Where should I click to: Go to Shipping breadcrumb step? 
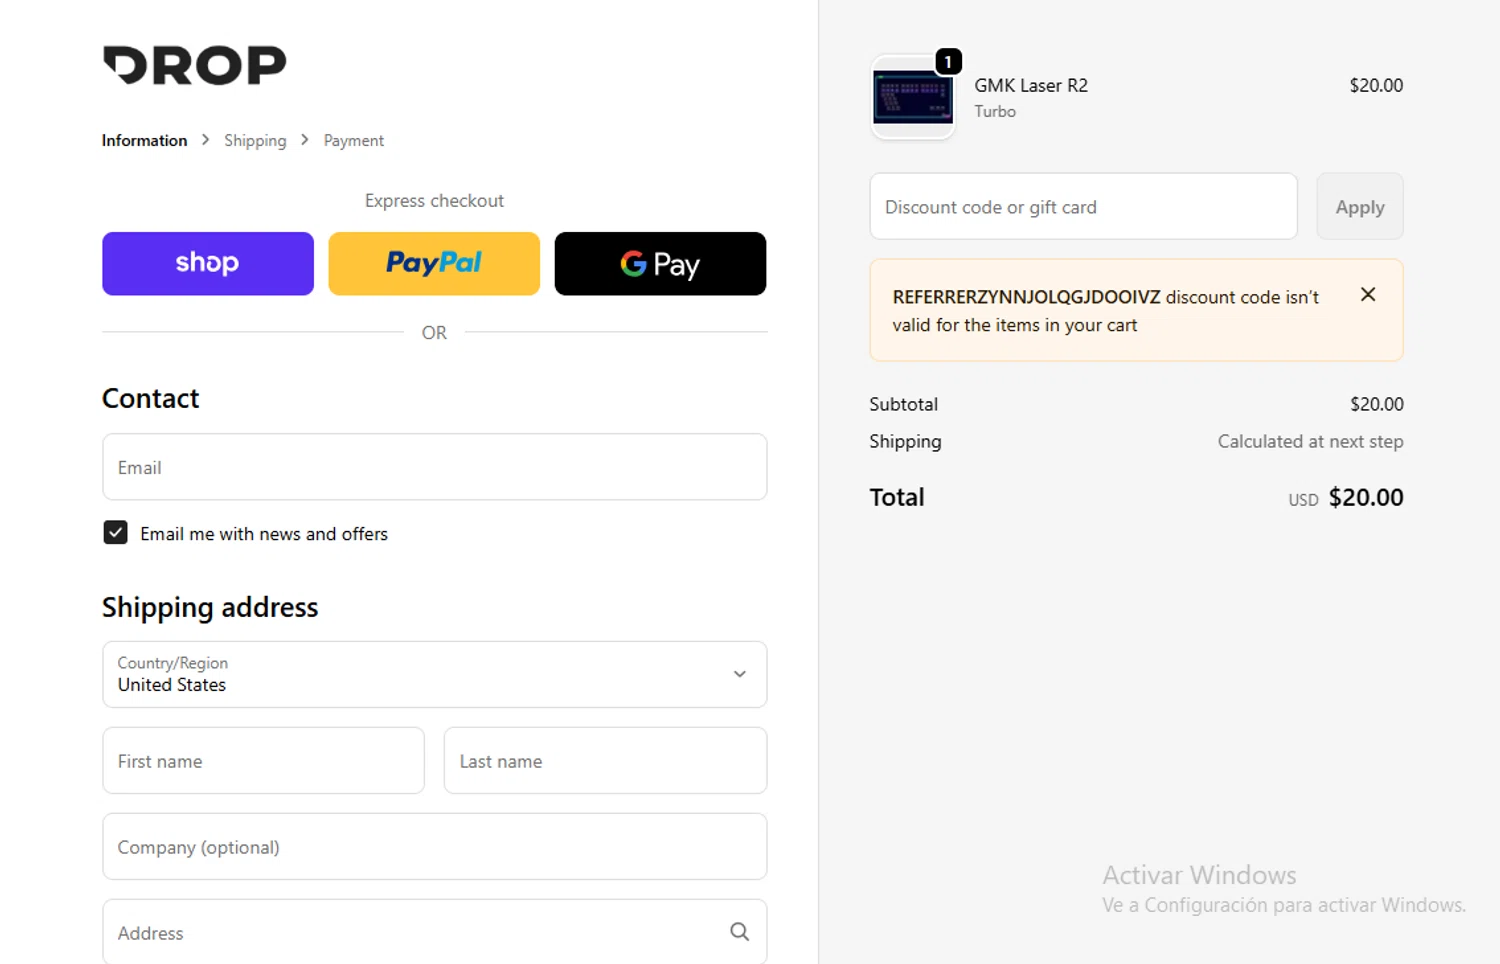(255, 141)
